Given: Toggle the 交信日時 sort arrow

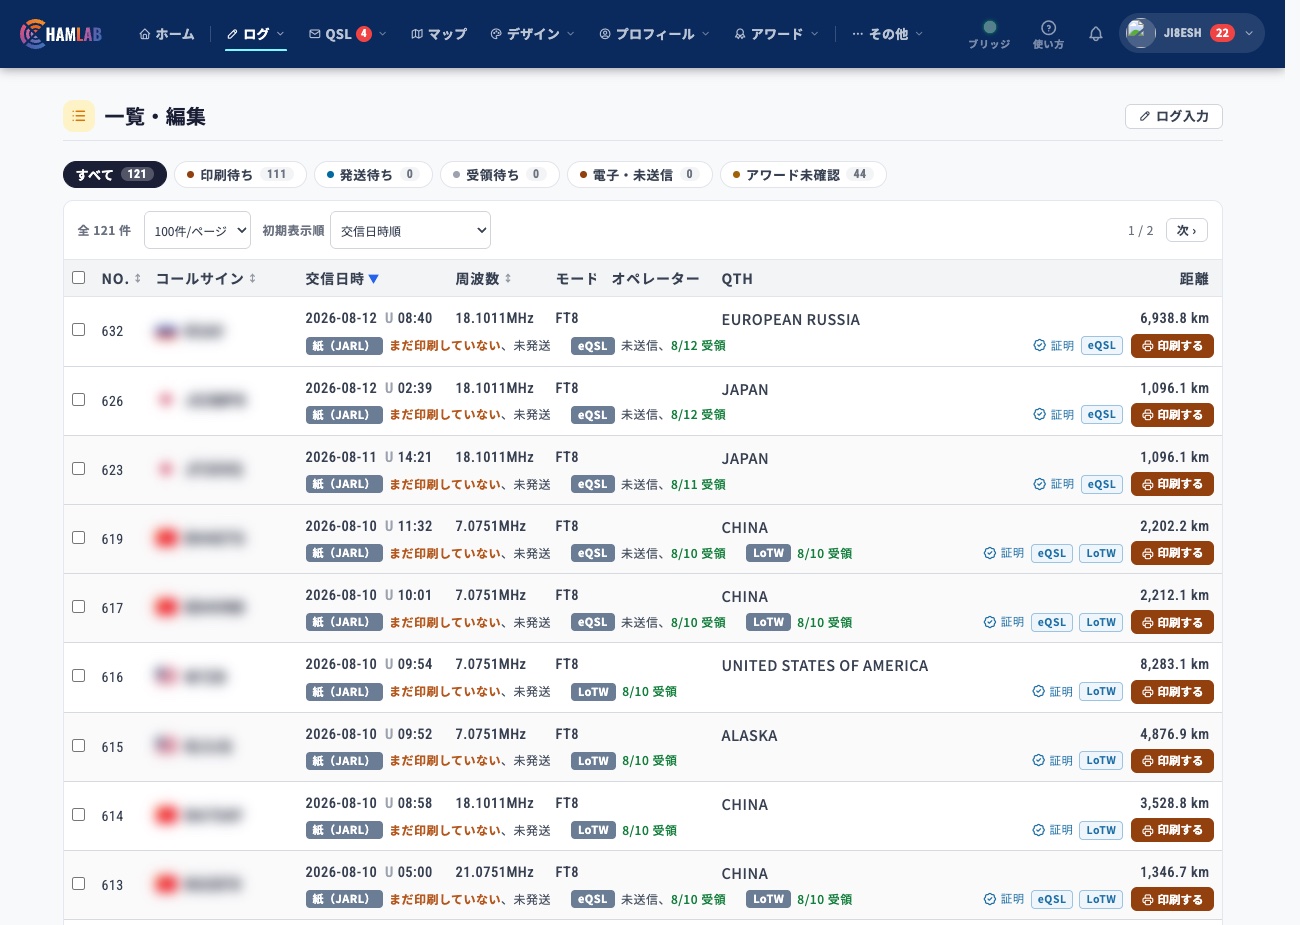Looking at the screenshot, I should (374, 279).
